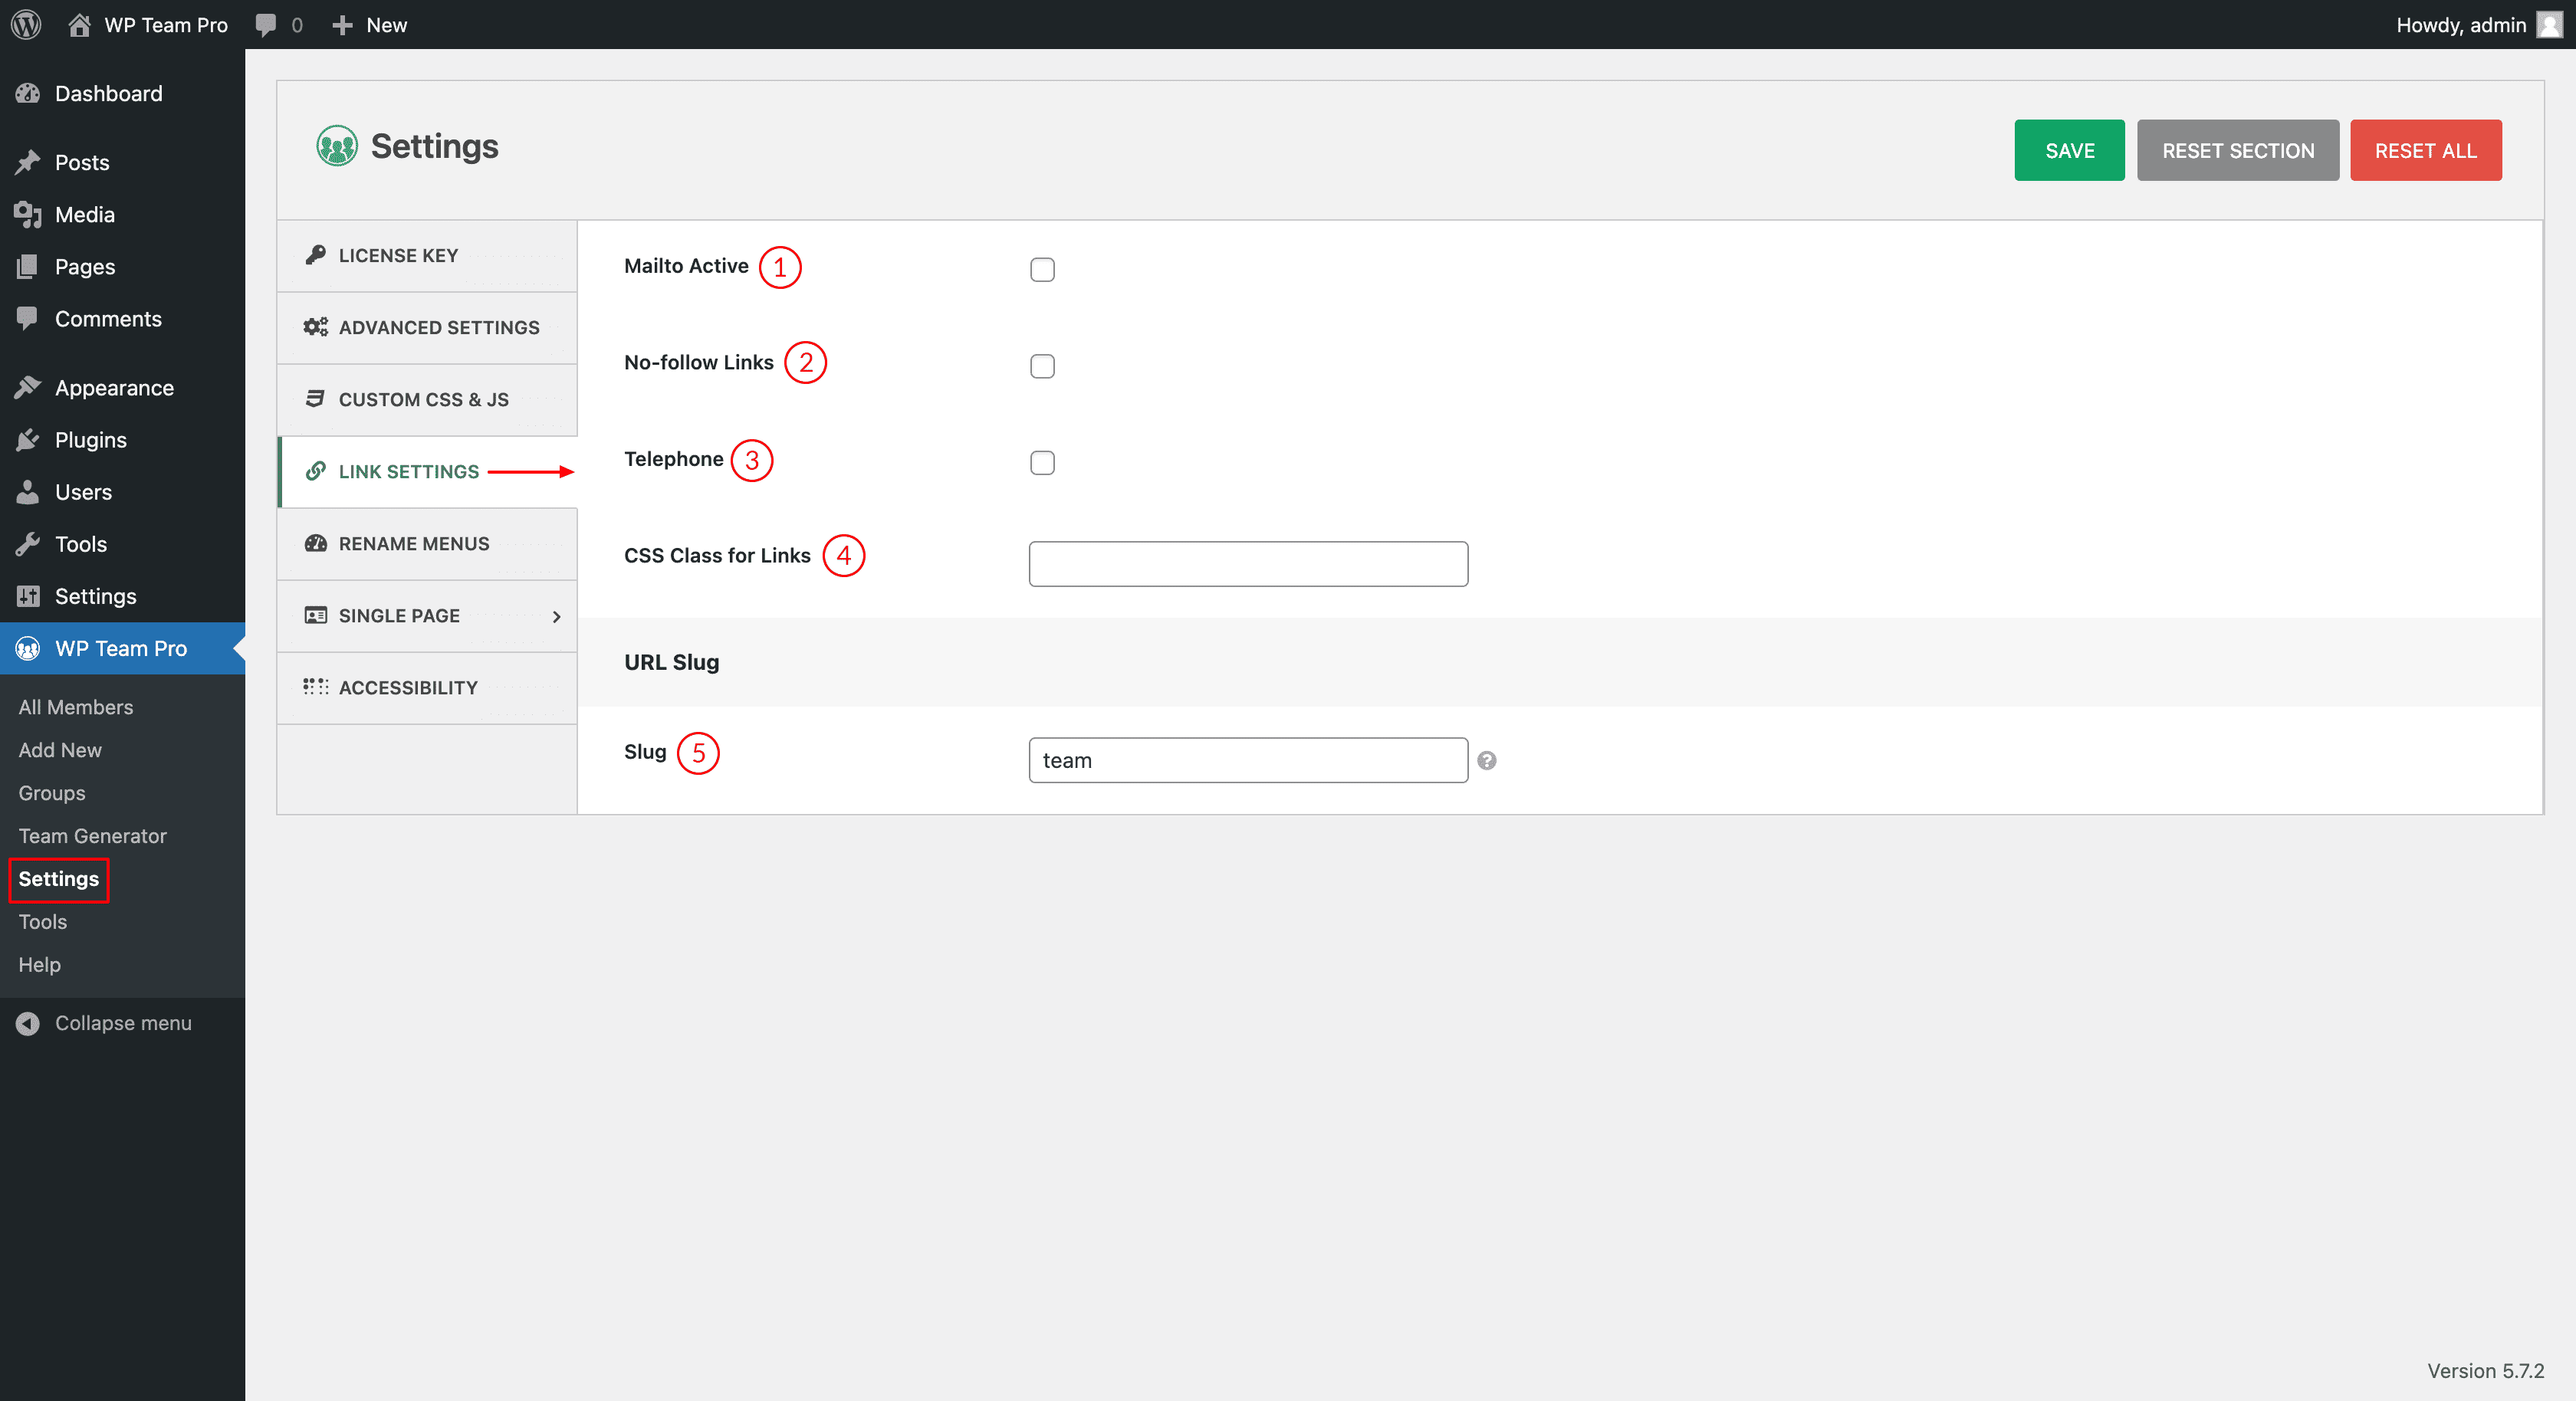This screenshot has width=2576, height=1401.
Task: Click the green Save button
Action: click(2068, 151)
